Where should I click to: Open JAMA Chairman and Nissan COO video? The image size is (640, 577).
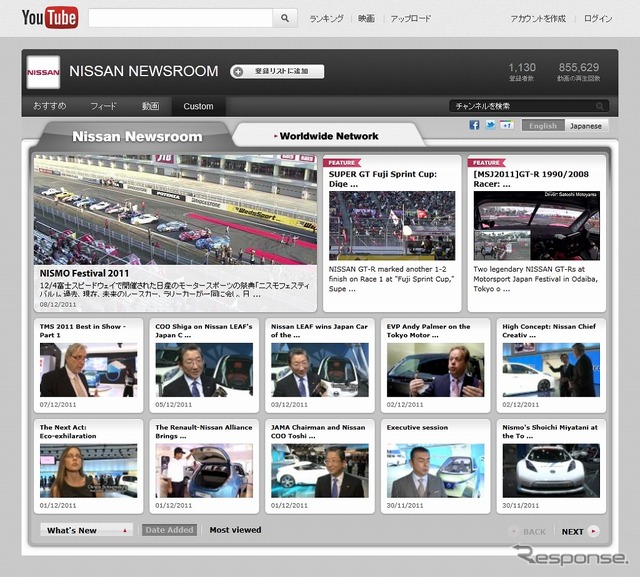pos(320,470)
